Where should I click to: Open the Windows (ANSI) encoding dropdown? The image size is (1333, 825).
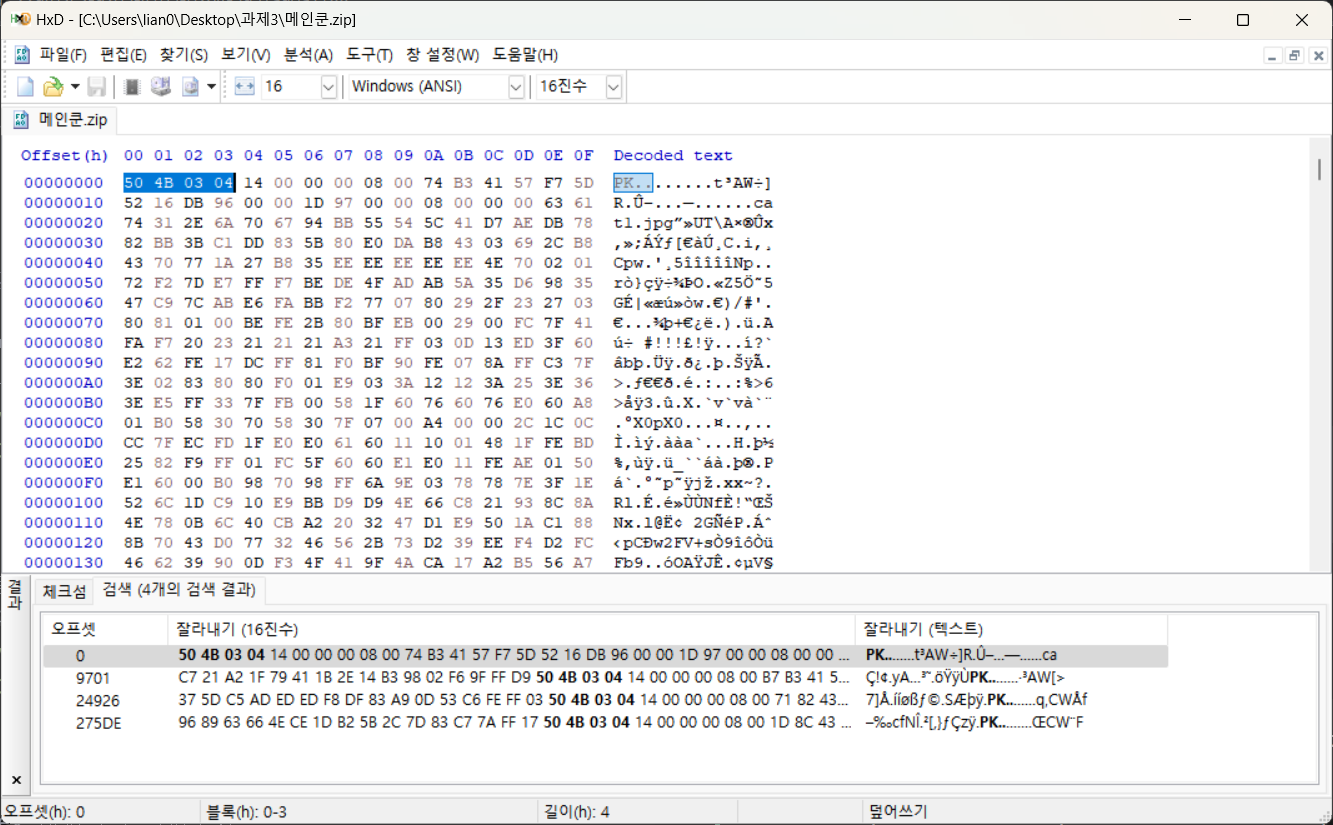pos(517,86)
